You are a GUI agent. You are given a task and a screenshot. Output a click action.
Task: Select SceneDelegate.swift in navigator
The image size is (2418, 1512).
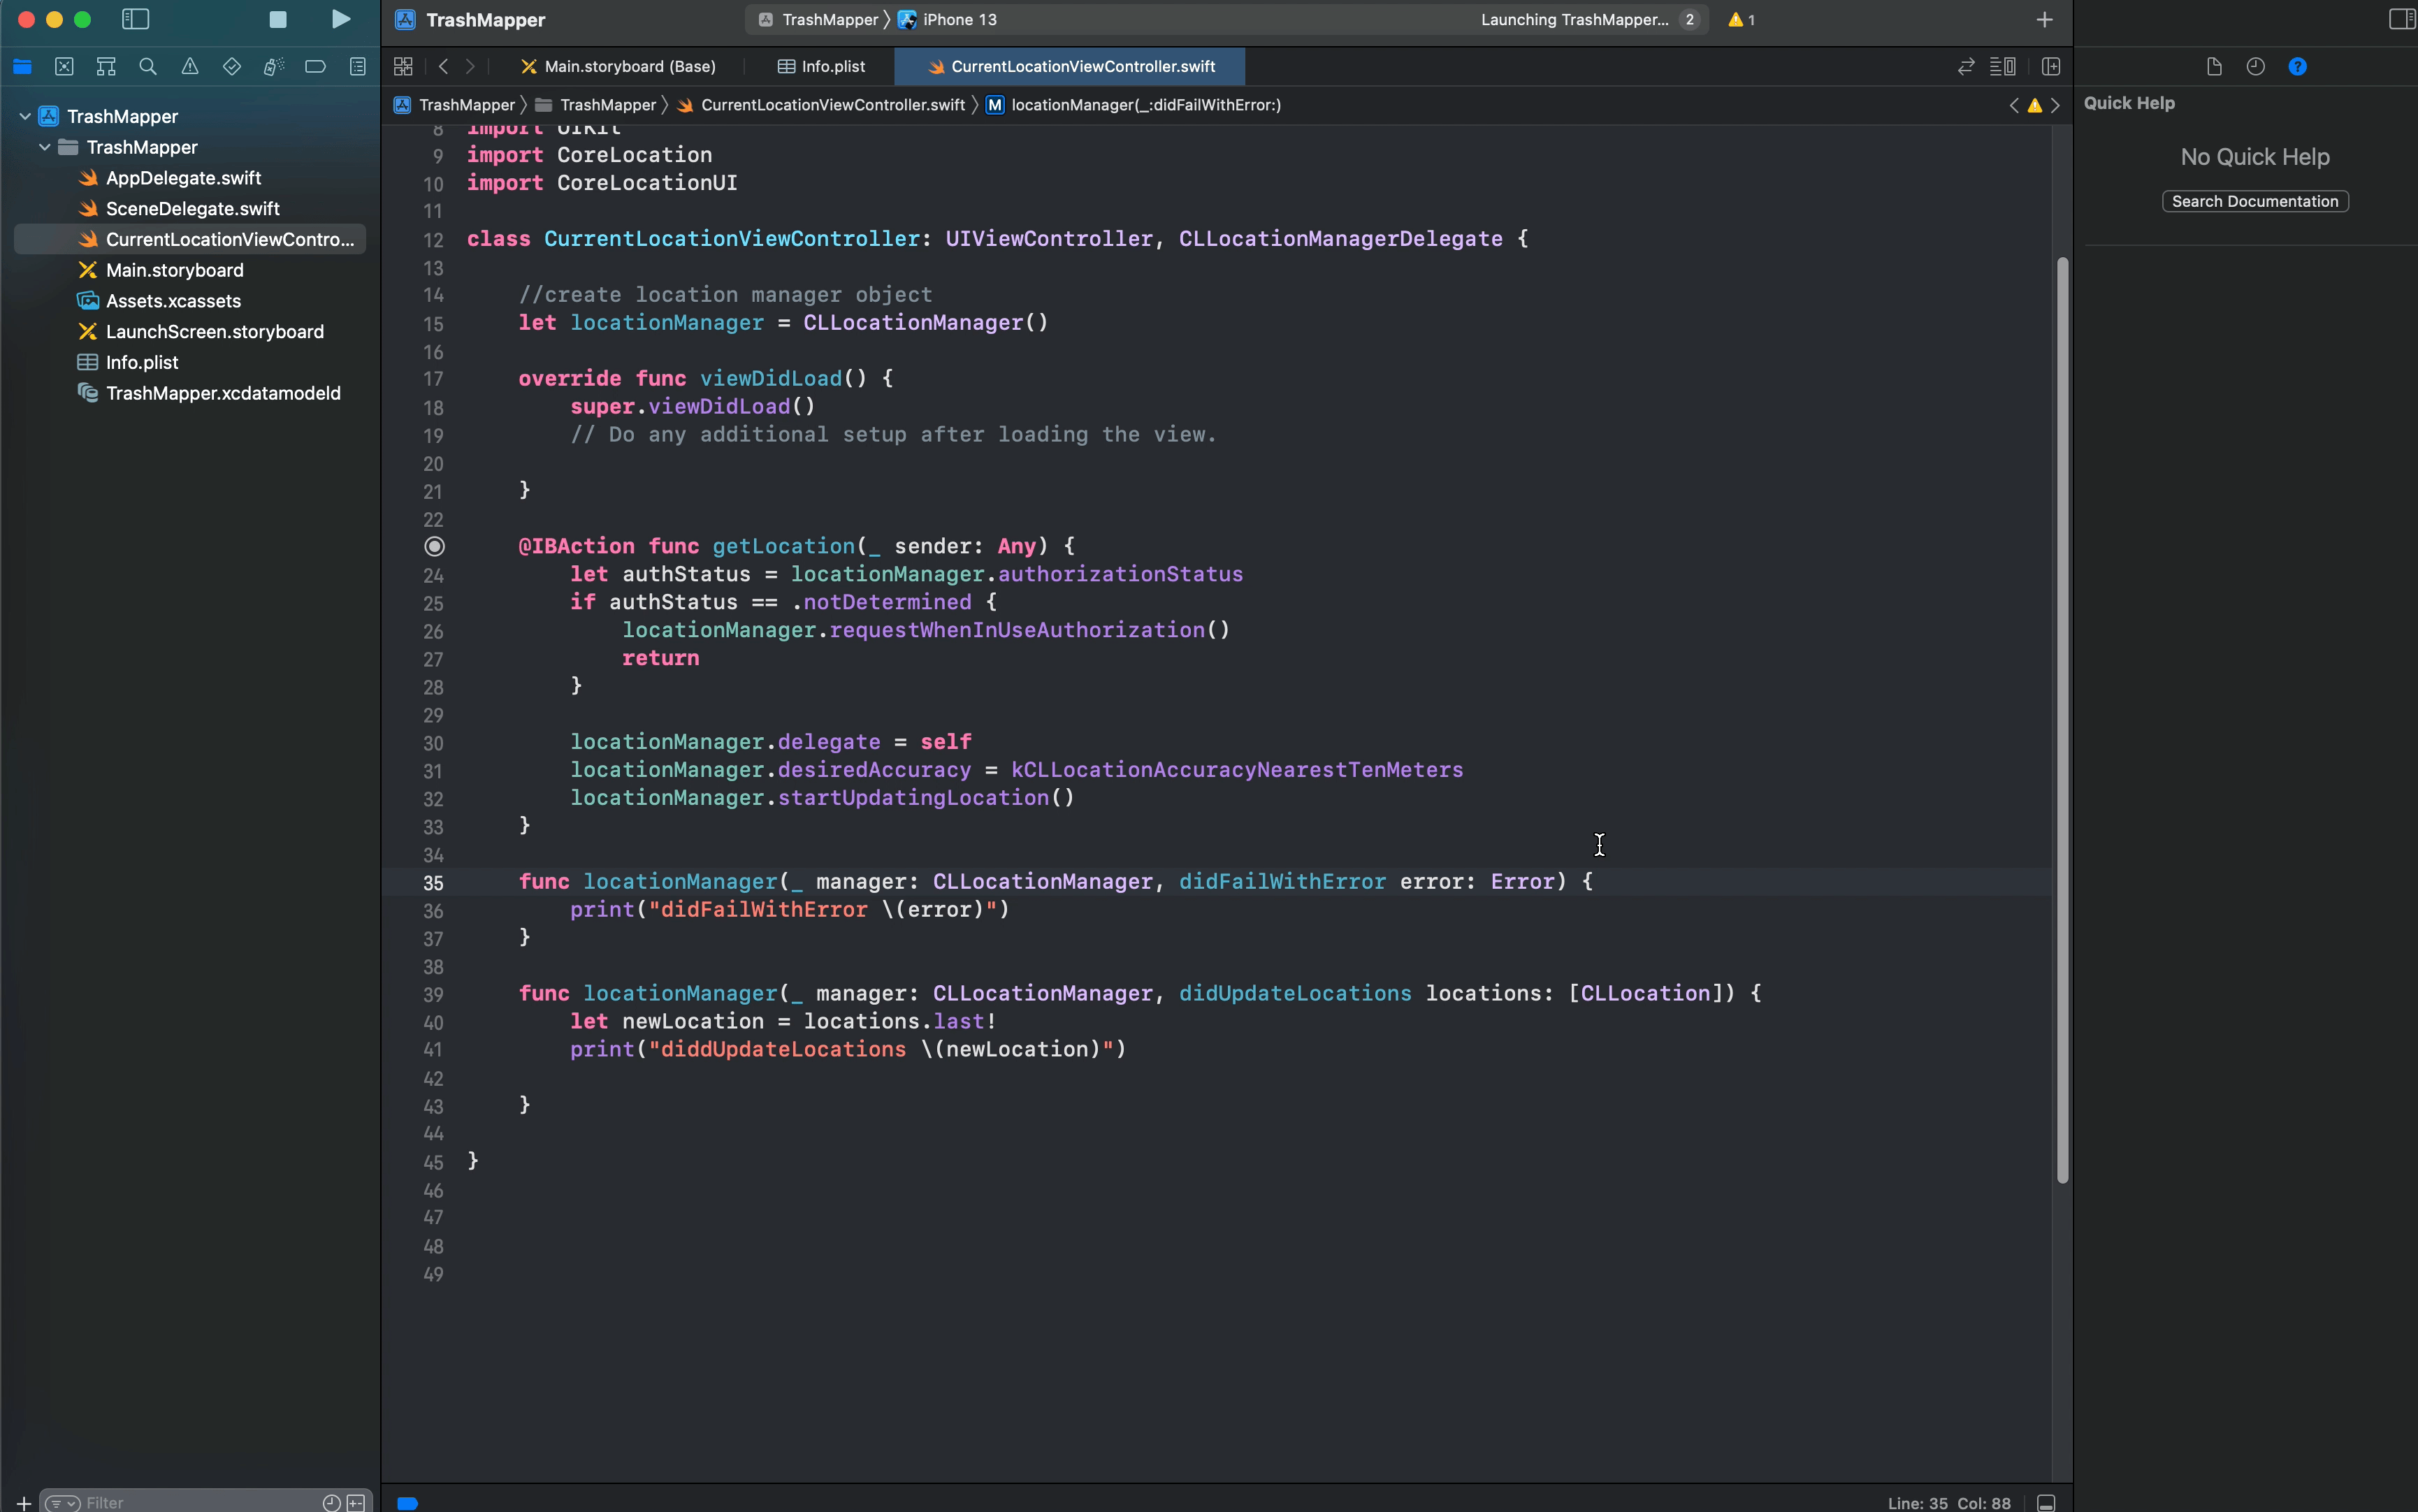pos(193,208)
